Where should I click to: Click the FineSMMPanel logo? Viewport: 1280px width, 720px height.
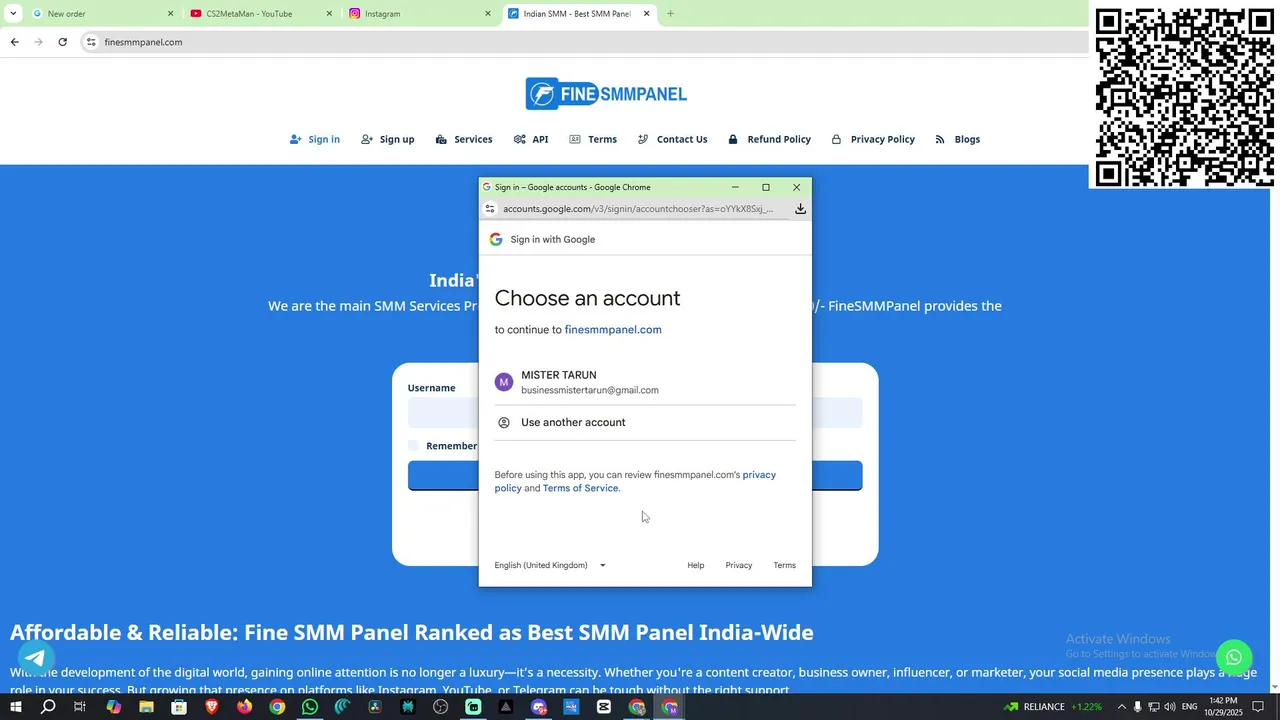click(606, 94)
